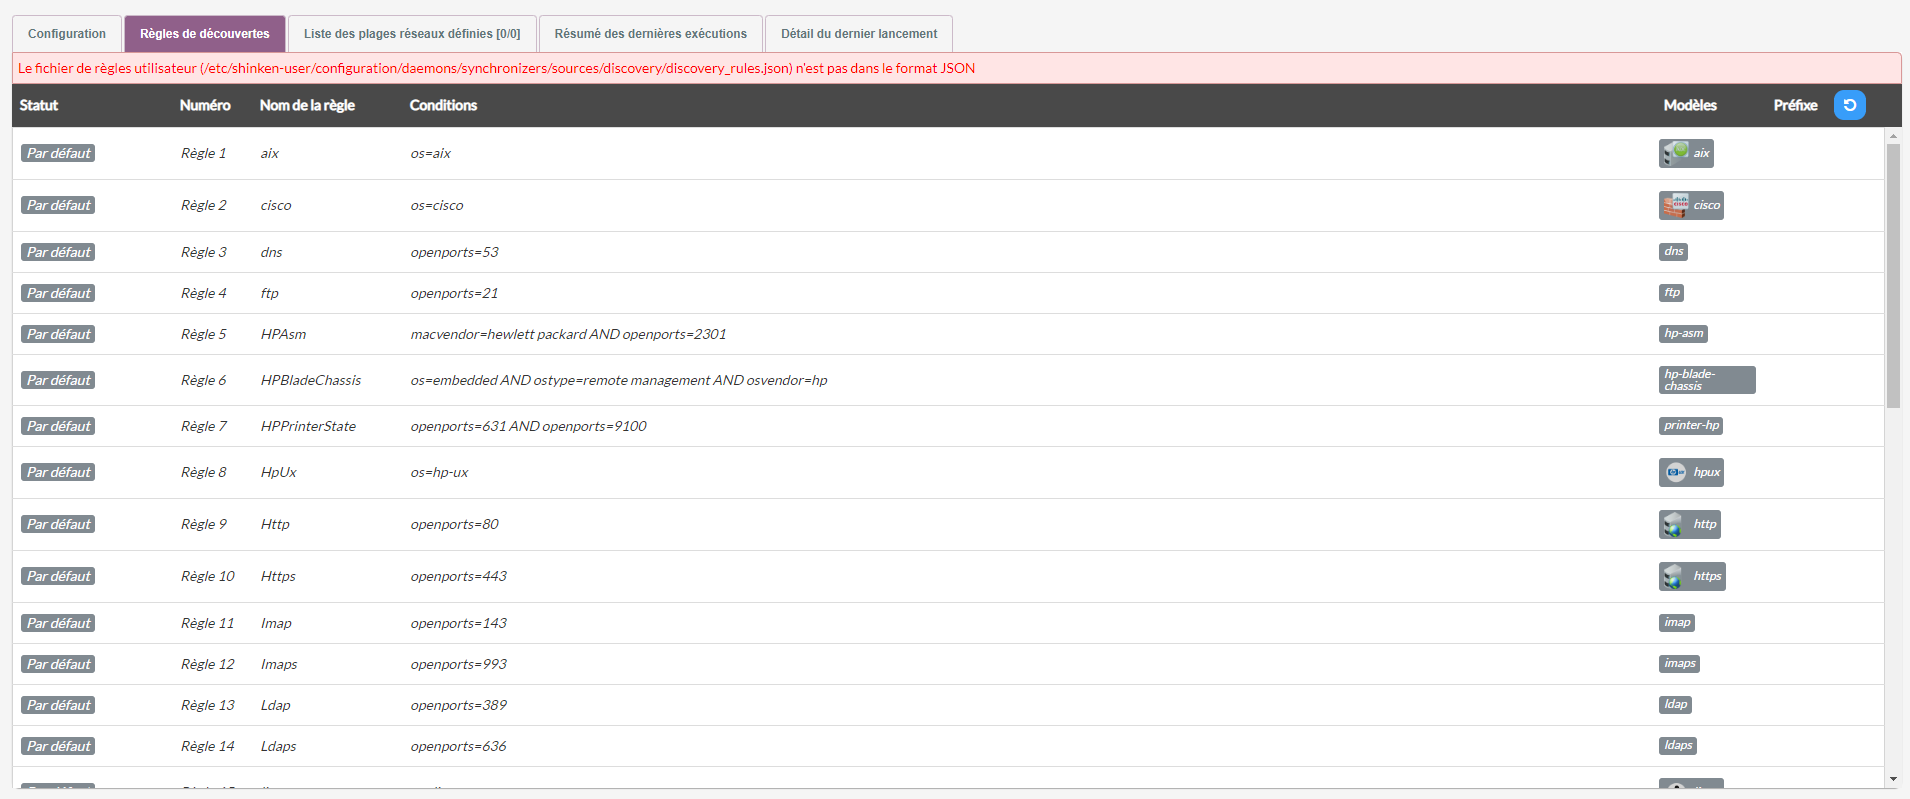Click the Conditions column header

click(x=443, y=105)
